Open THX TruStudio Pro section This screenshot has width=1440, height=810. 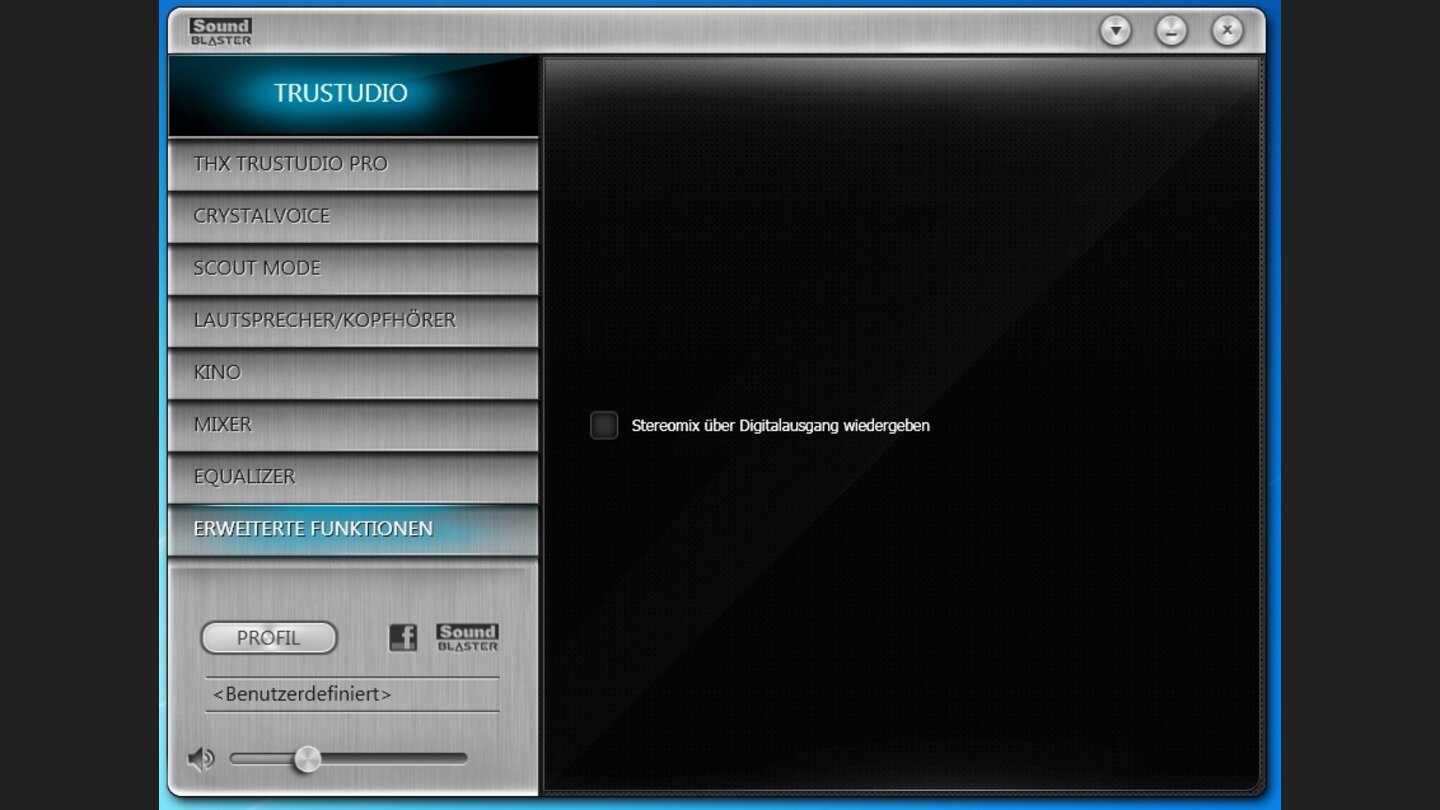click(x=353, y=164)
